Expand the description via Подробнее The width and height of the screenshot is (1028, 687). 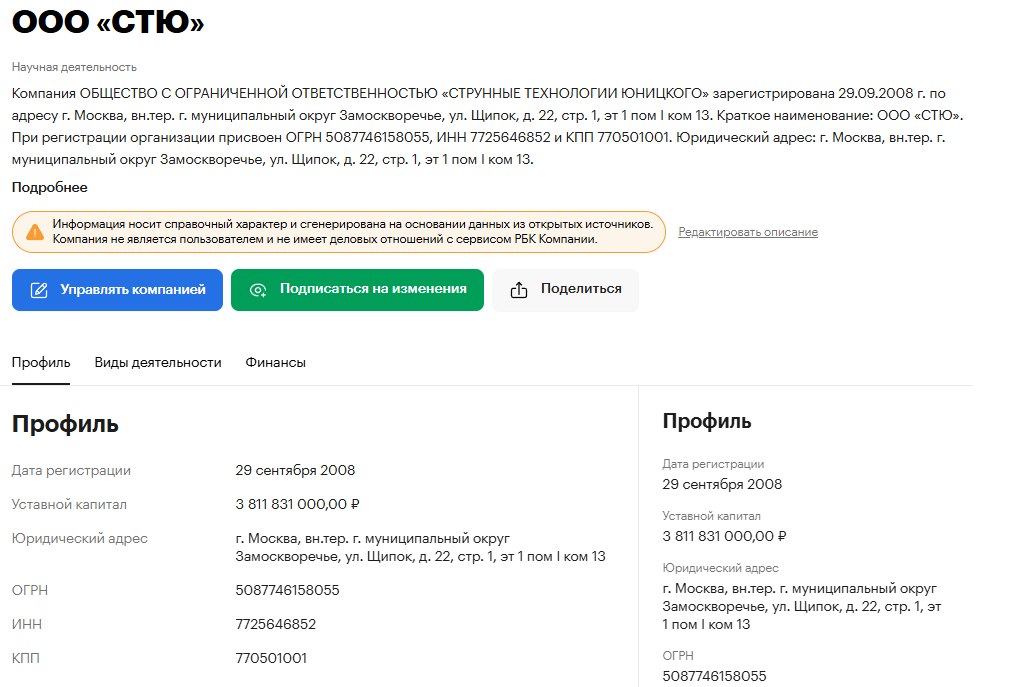tap(50, 188)
